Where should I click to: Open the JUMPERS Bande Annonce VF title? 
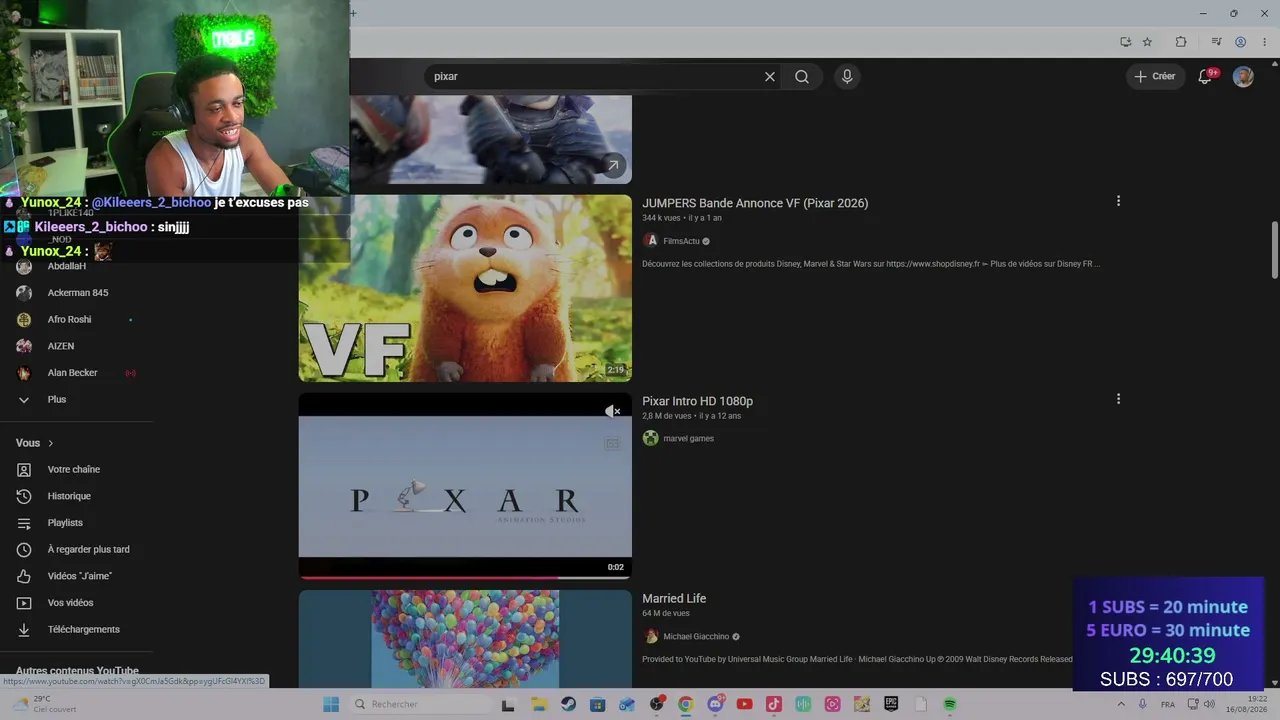point(755,203)
